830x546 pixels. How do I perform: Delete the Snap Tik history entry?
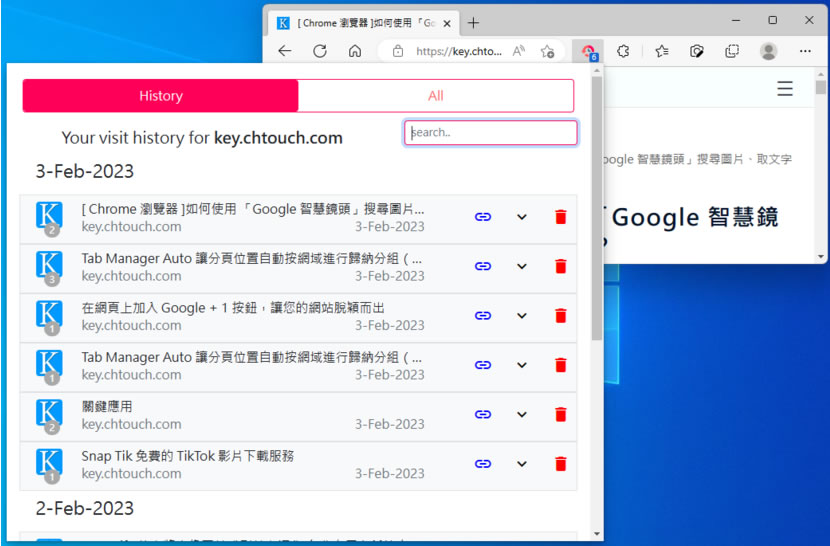560,464
